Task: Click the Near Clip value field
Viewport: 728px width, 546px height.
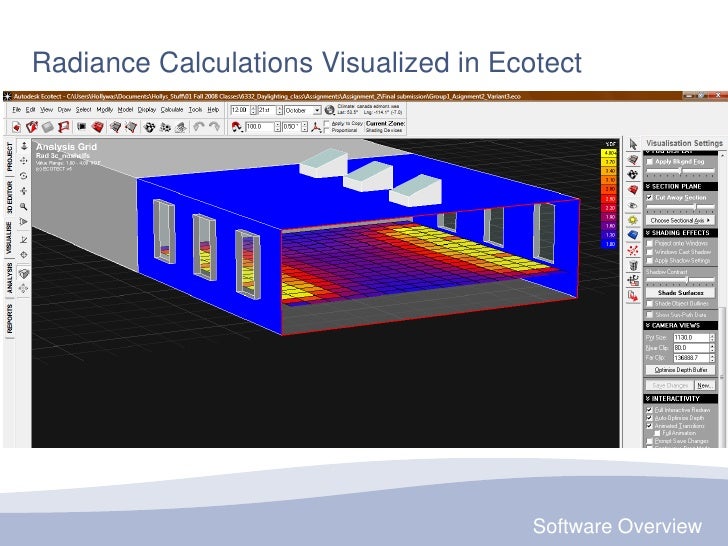Action: [691, 348]
